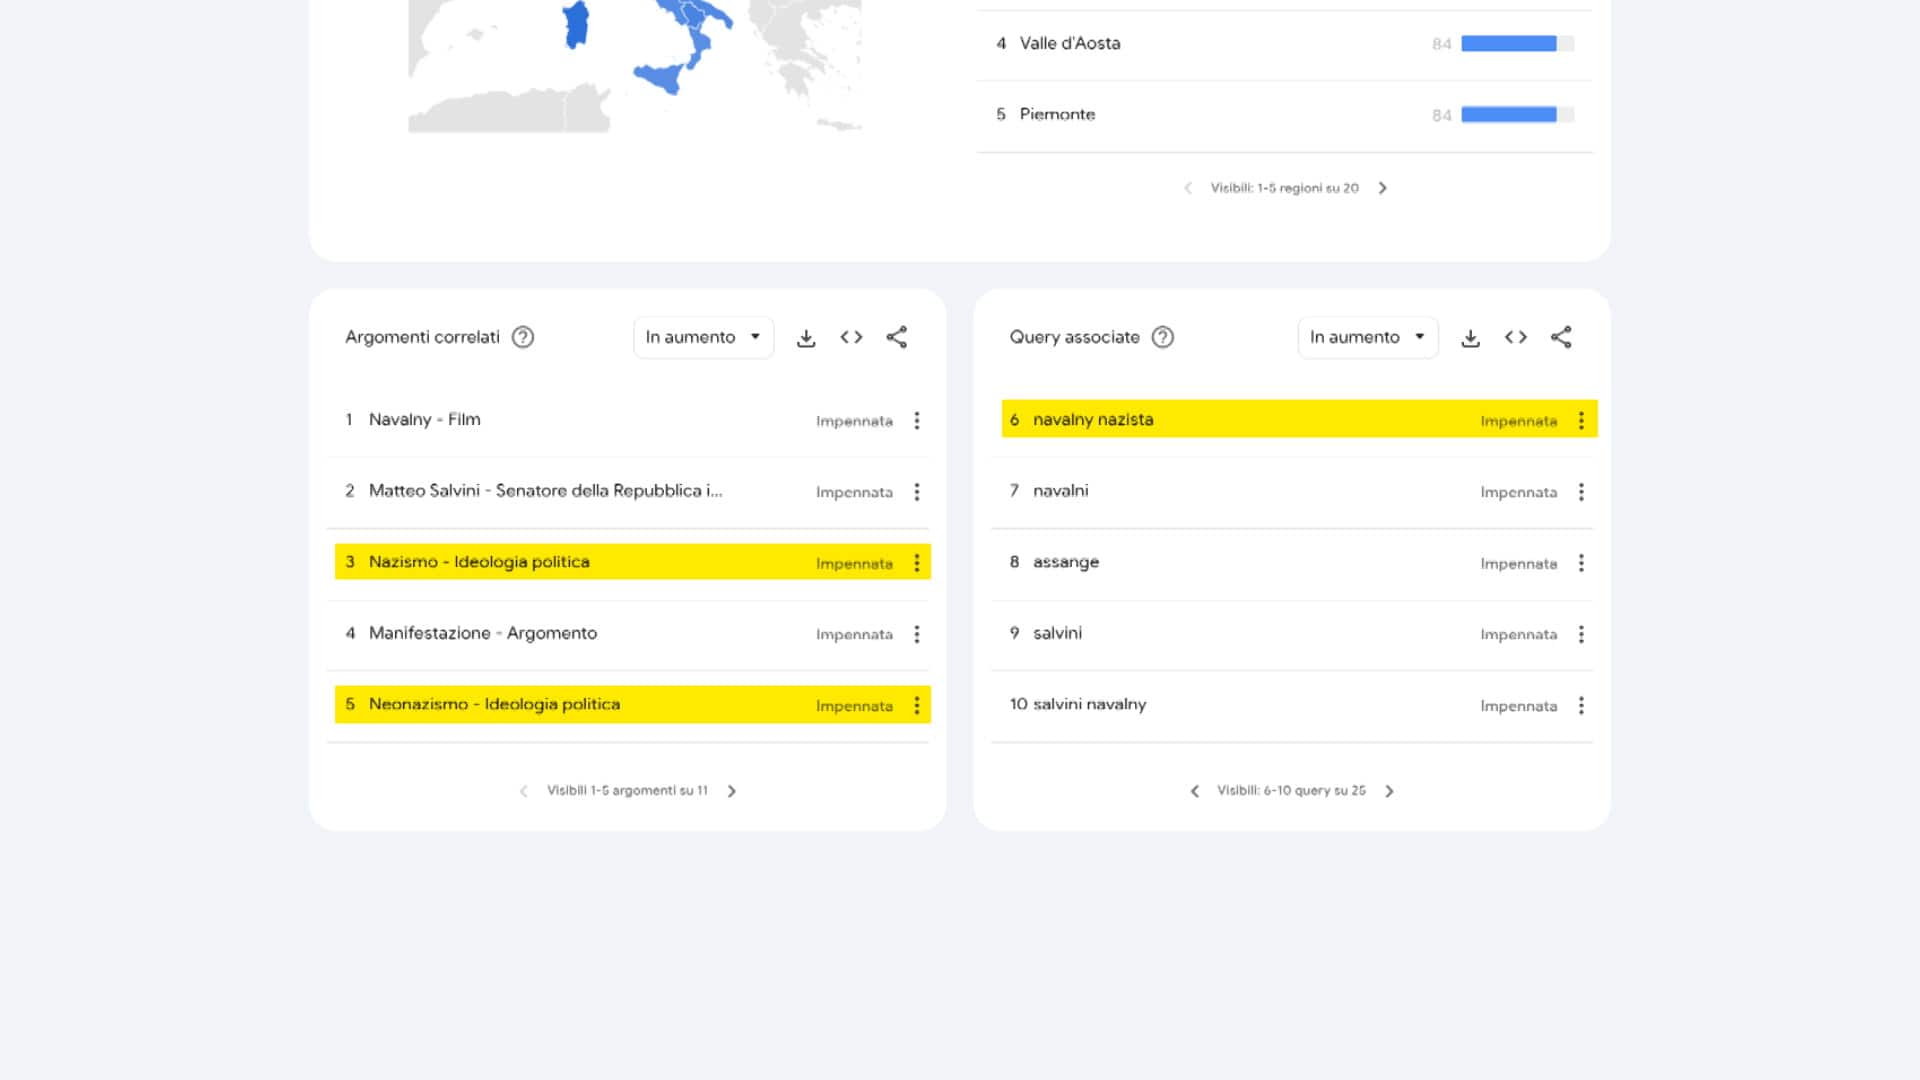Open help tooltip for Query associate

pos(1162,338)
